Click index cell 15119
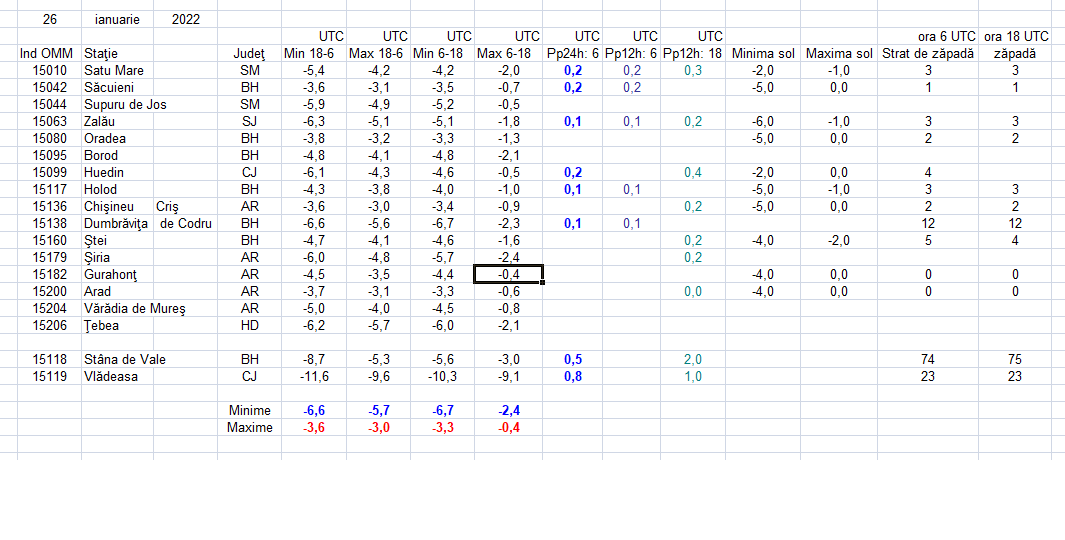 point(50,376)
